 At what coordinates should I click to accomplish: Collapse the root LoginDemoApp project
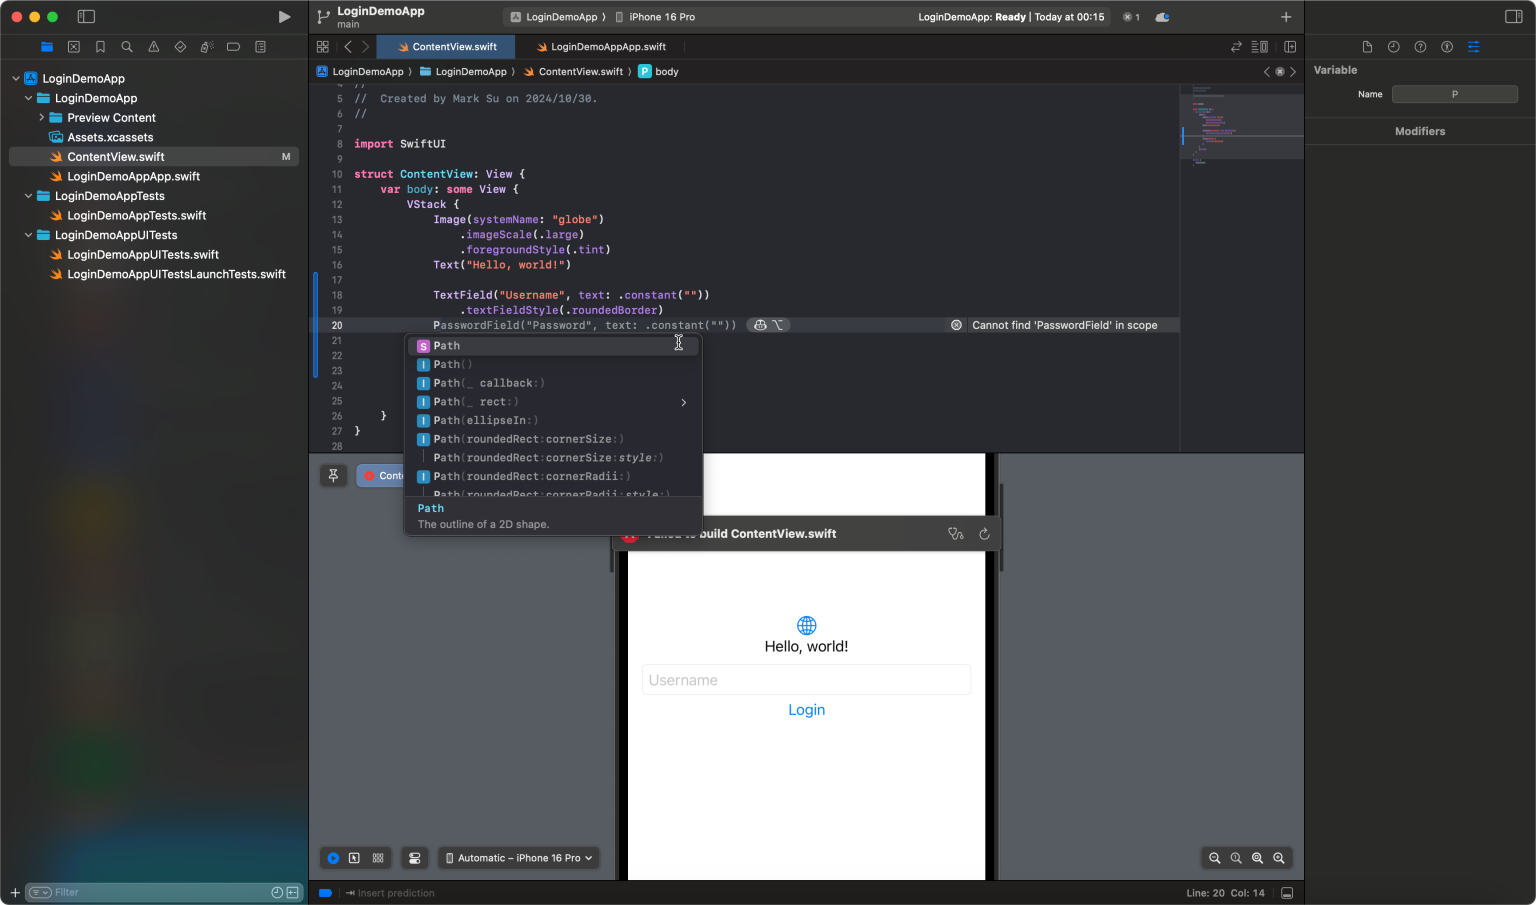16,79
